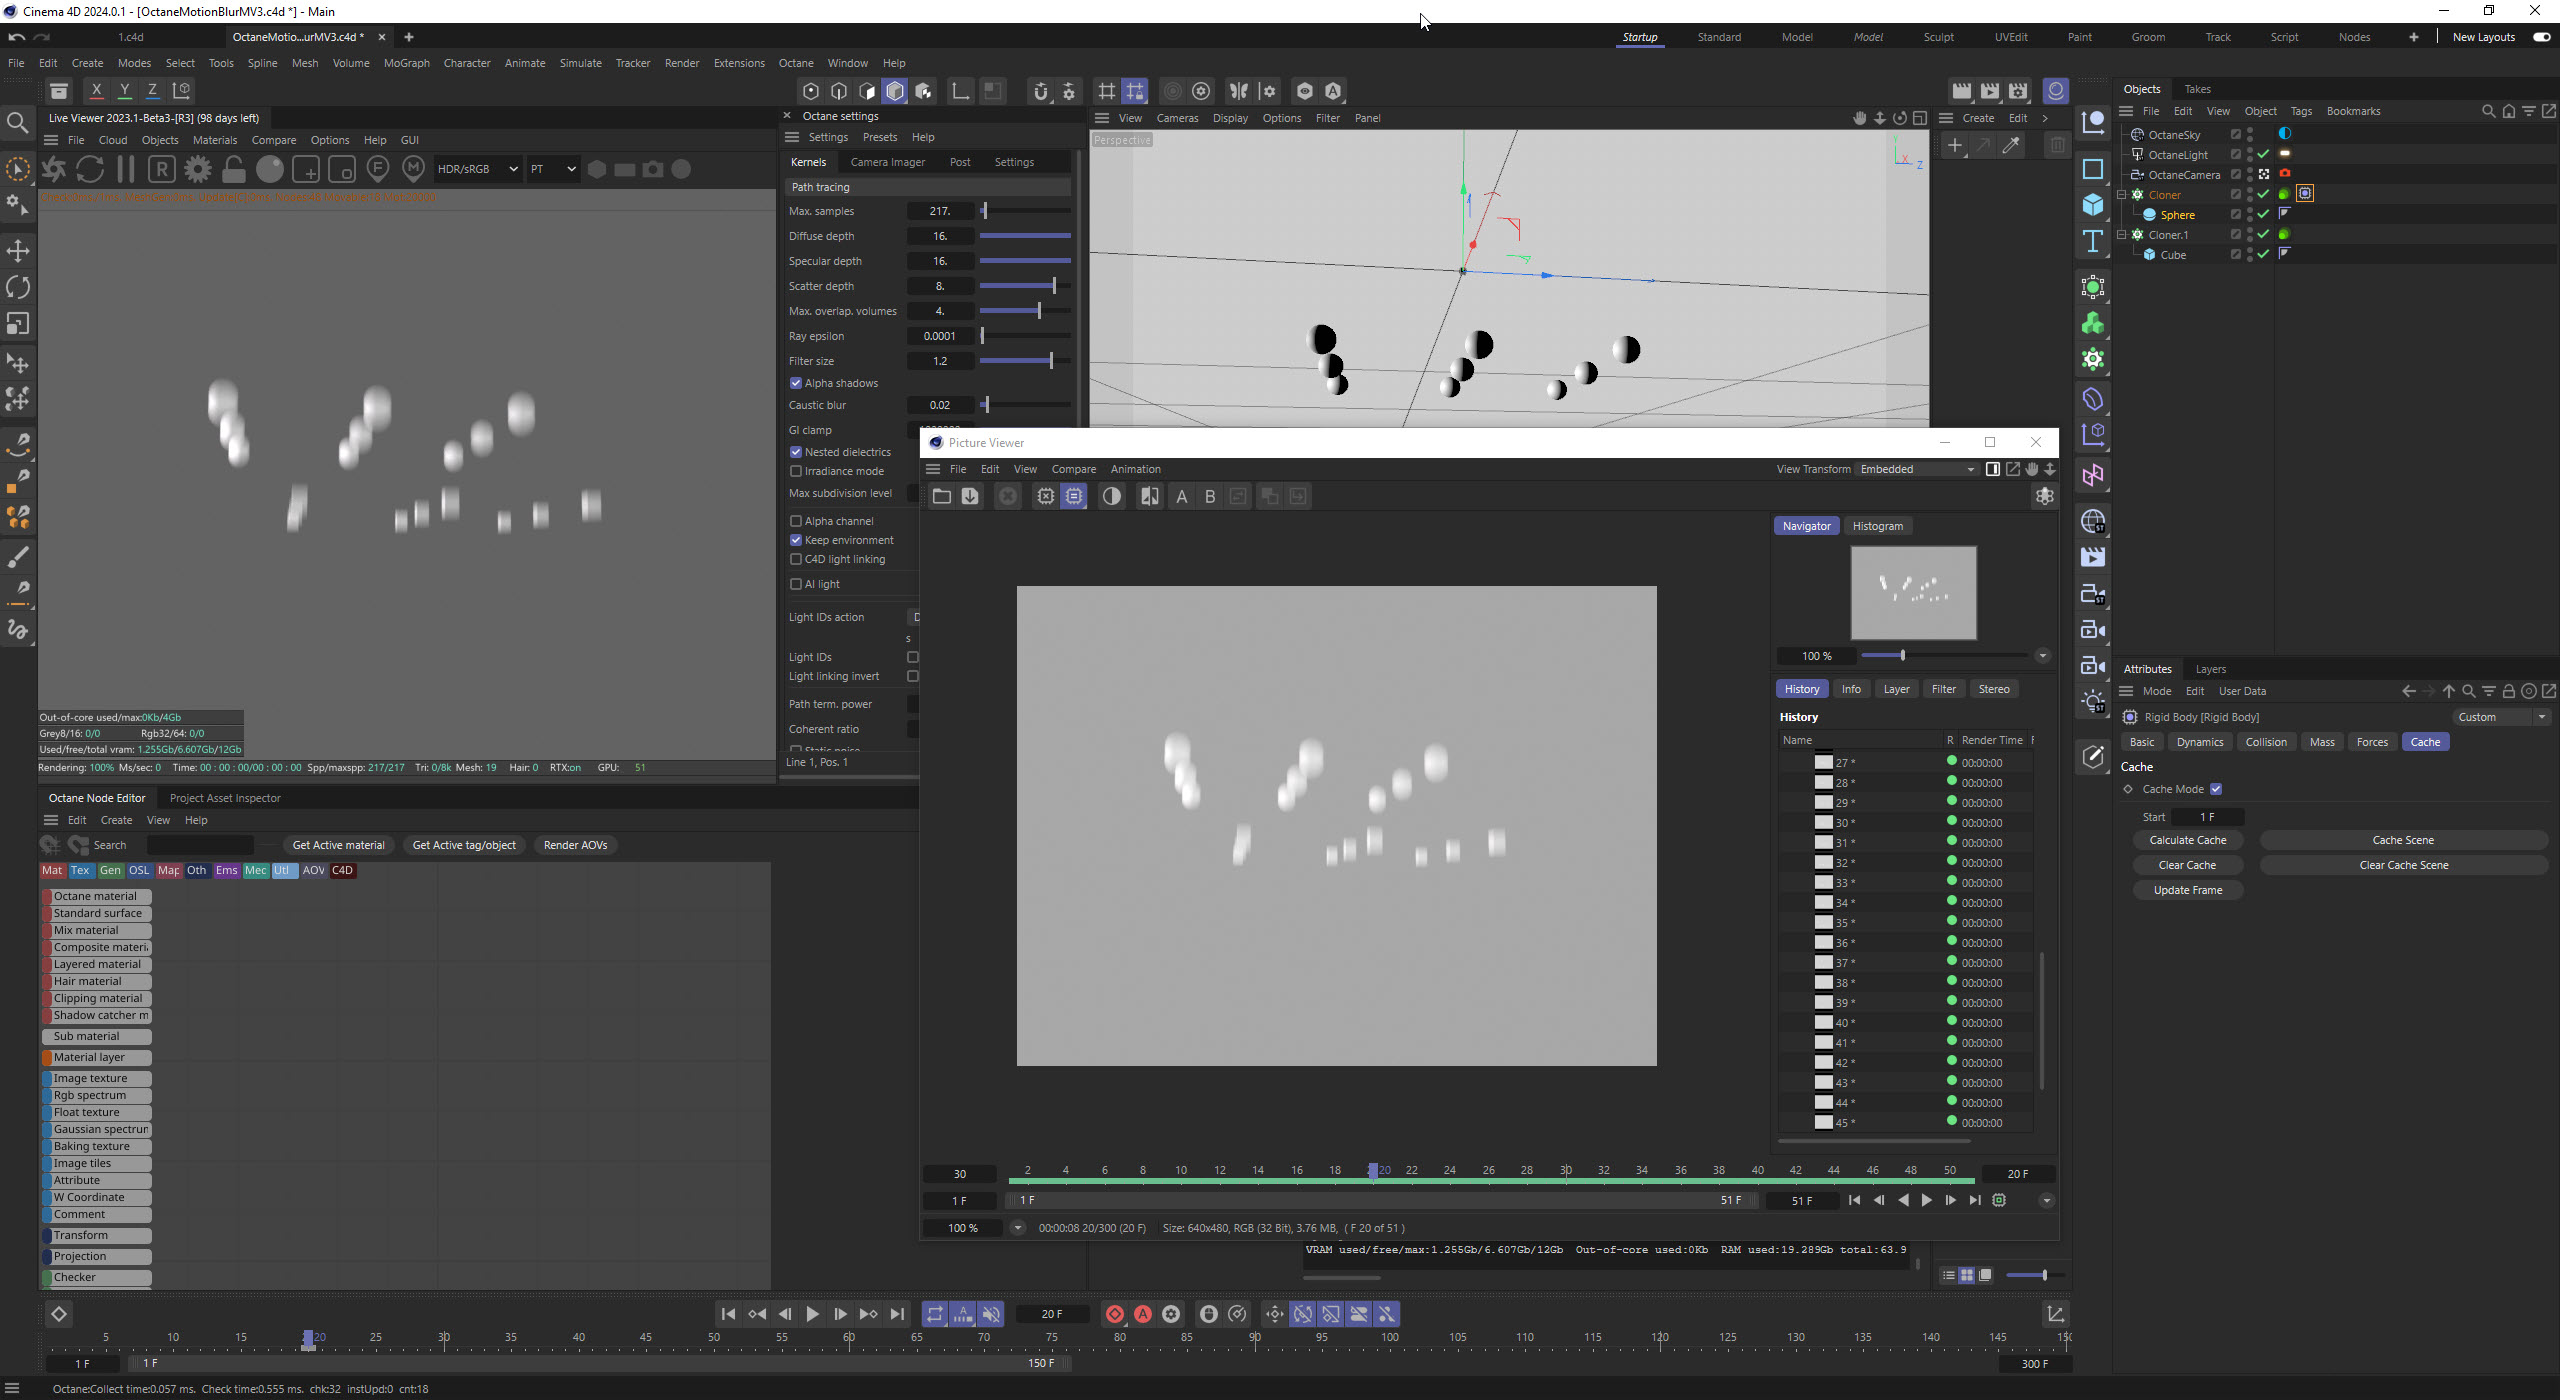This screenshot has height=1400, width=2560.
Task: Switch to the Camera Imager tab
Action: pos(887,162)
